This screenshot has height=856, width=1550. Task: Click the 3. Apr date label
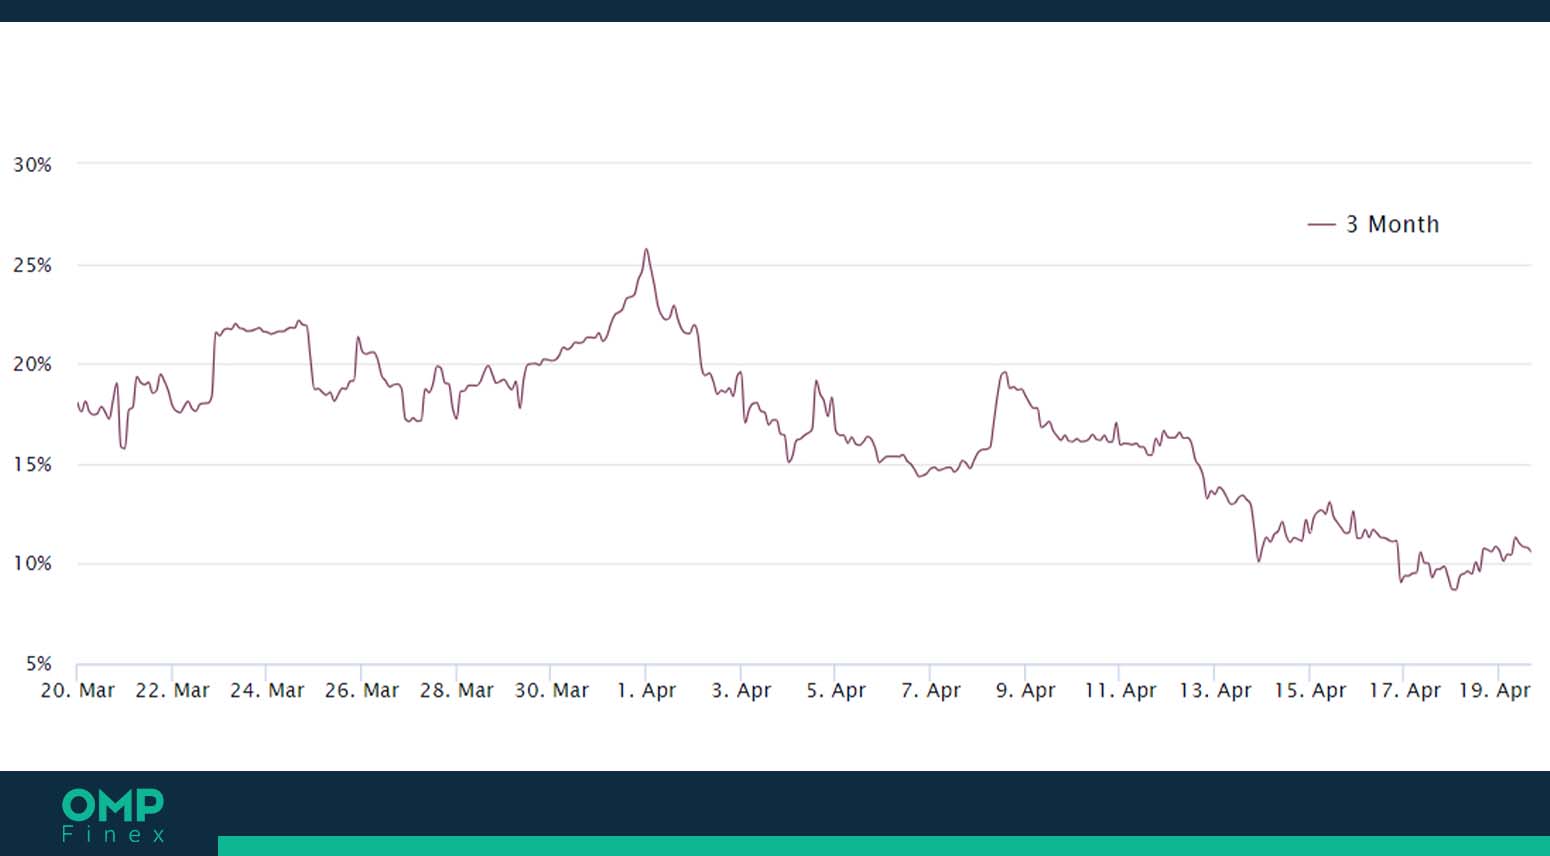pyautogui.click(x=741, y=691)
